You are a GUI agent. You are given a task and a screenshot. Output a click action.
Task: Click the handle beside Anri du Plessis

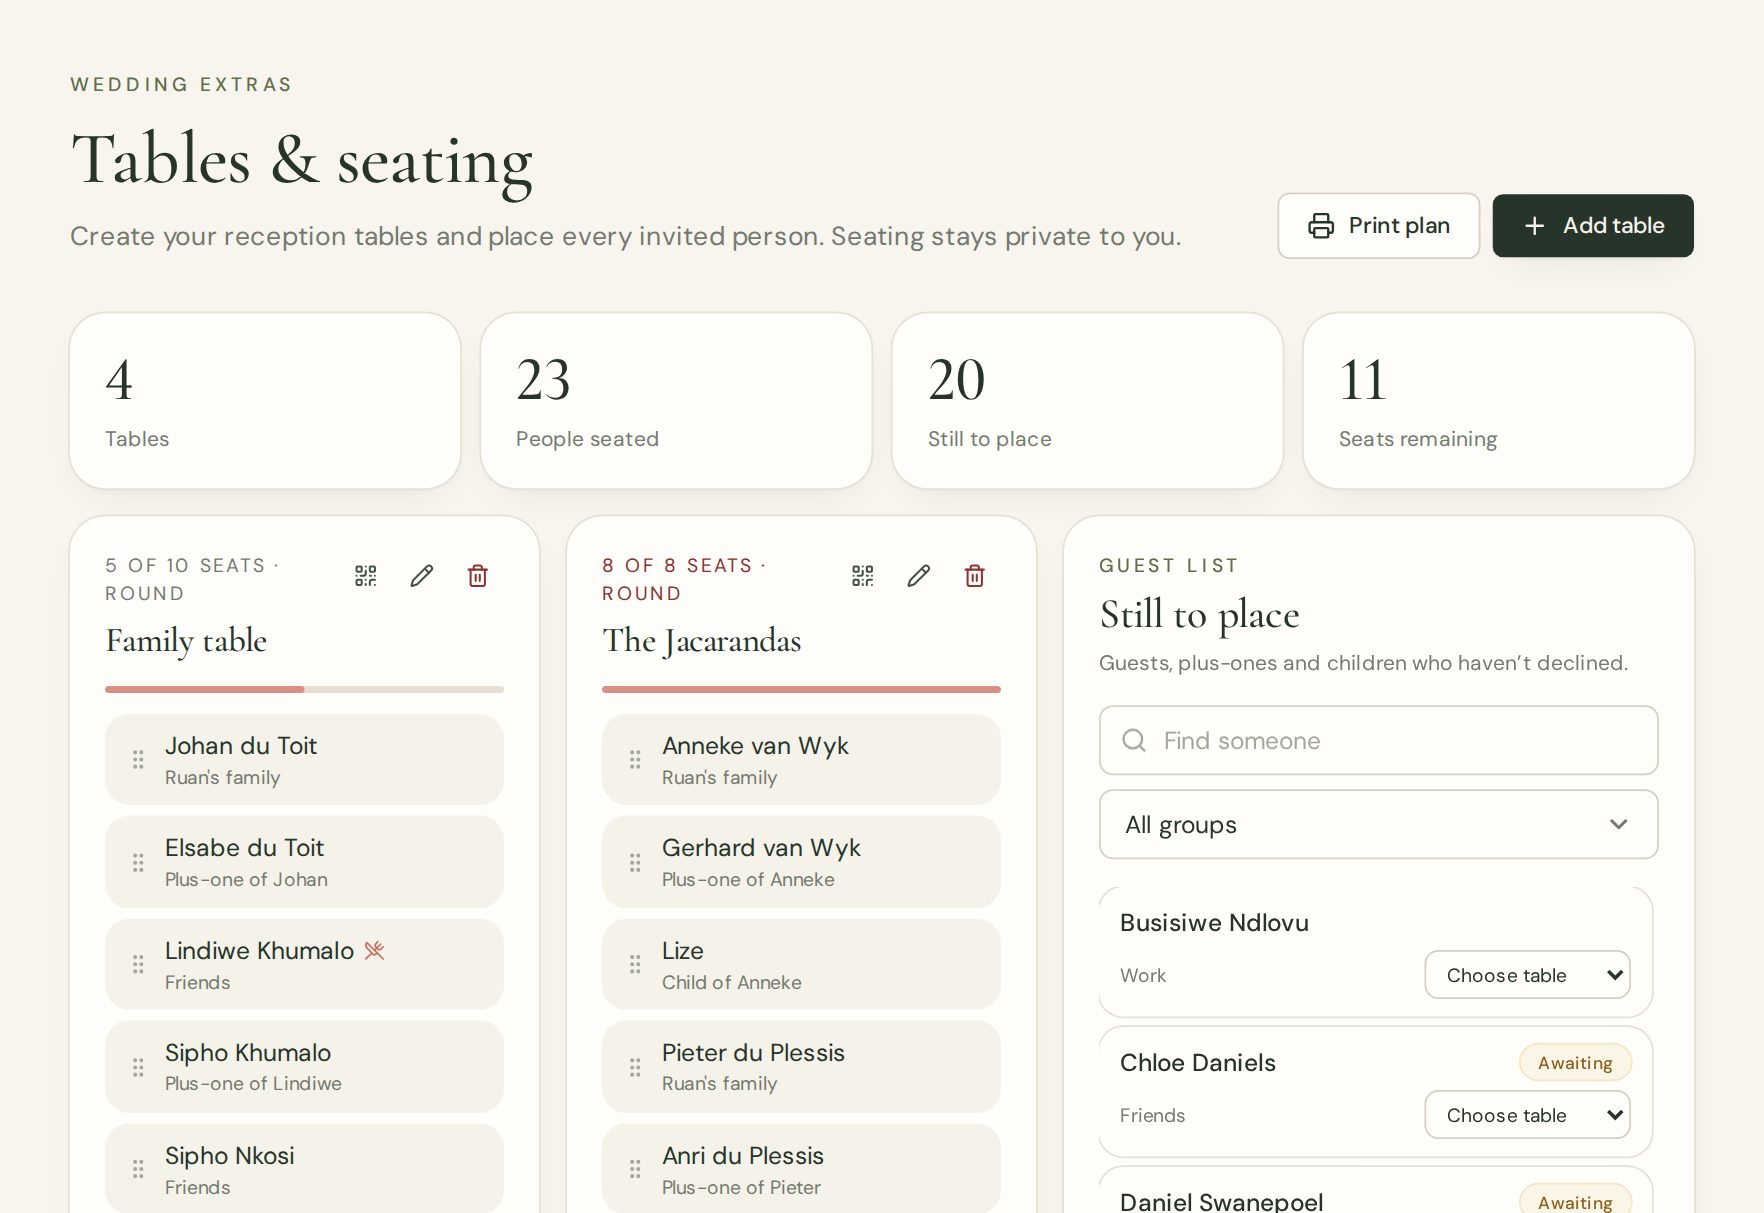coord(635,1169)
